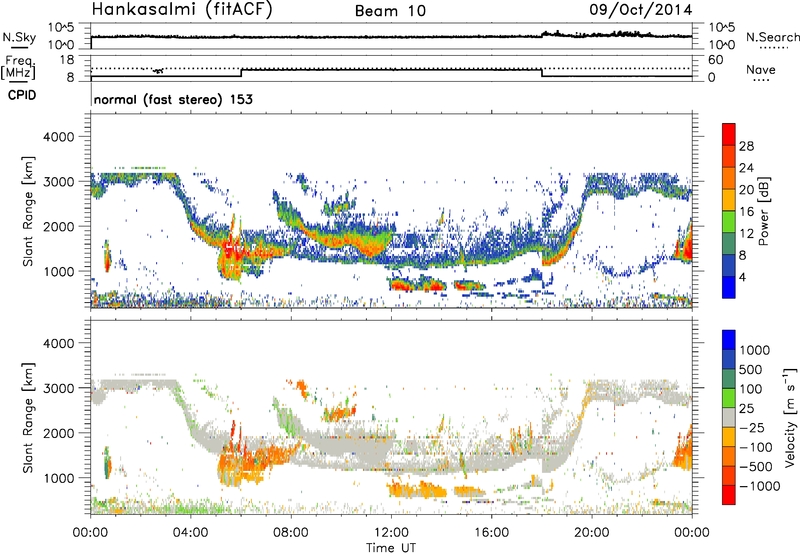Pick the red top segment of power colorbar
800x554 pixels.
729,134
